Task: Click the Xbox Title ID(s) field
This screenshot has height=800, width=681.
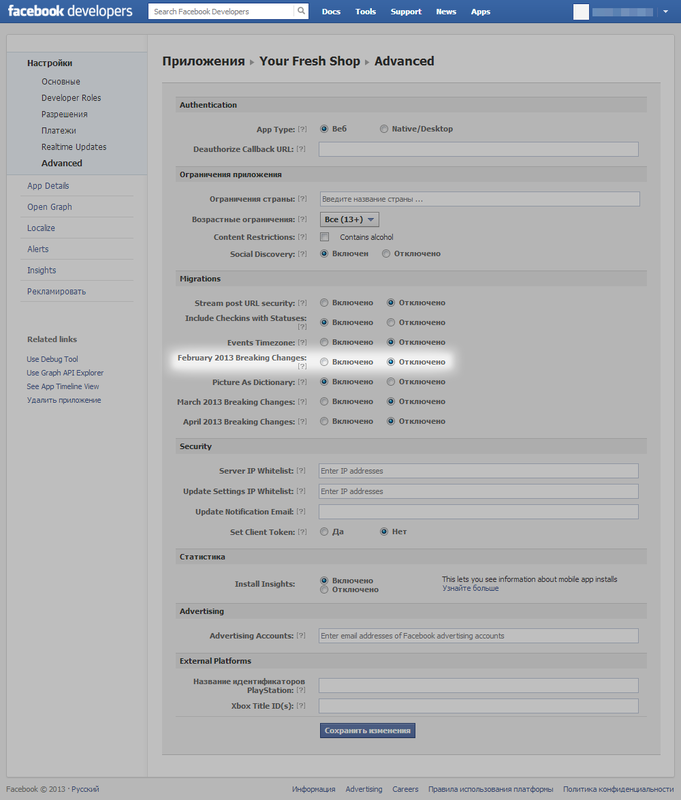Action: (x=478, y=706)
